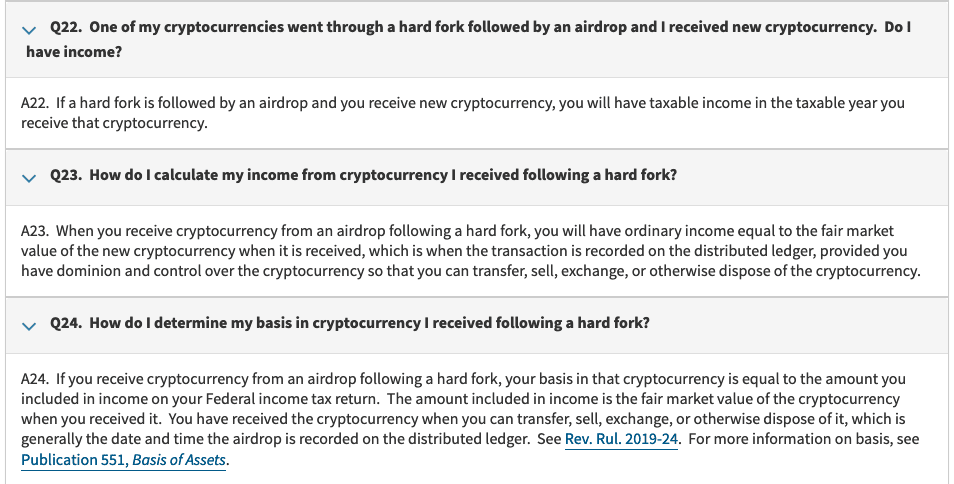Screen dimensions: 954x484
Task: Collapse the Q23 chevron expander
Action: (x=28, y=177)
